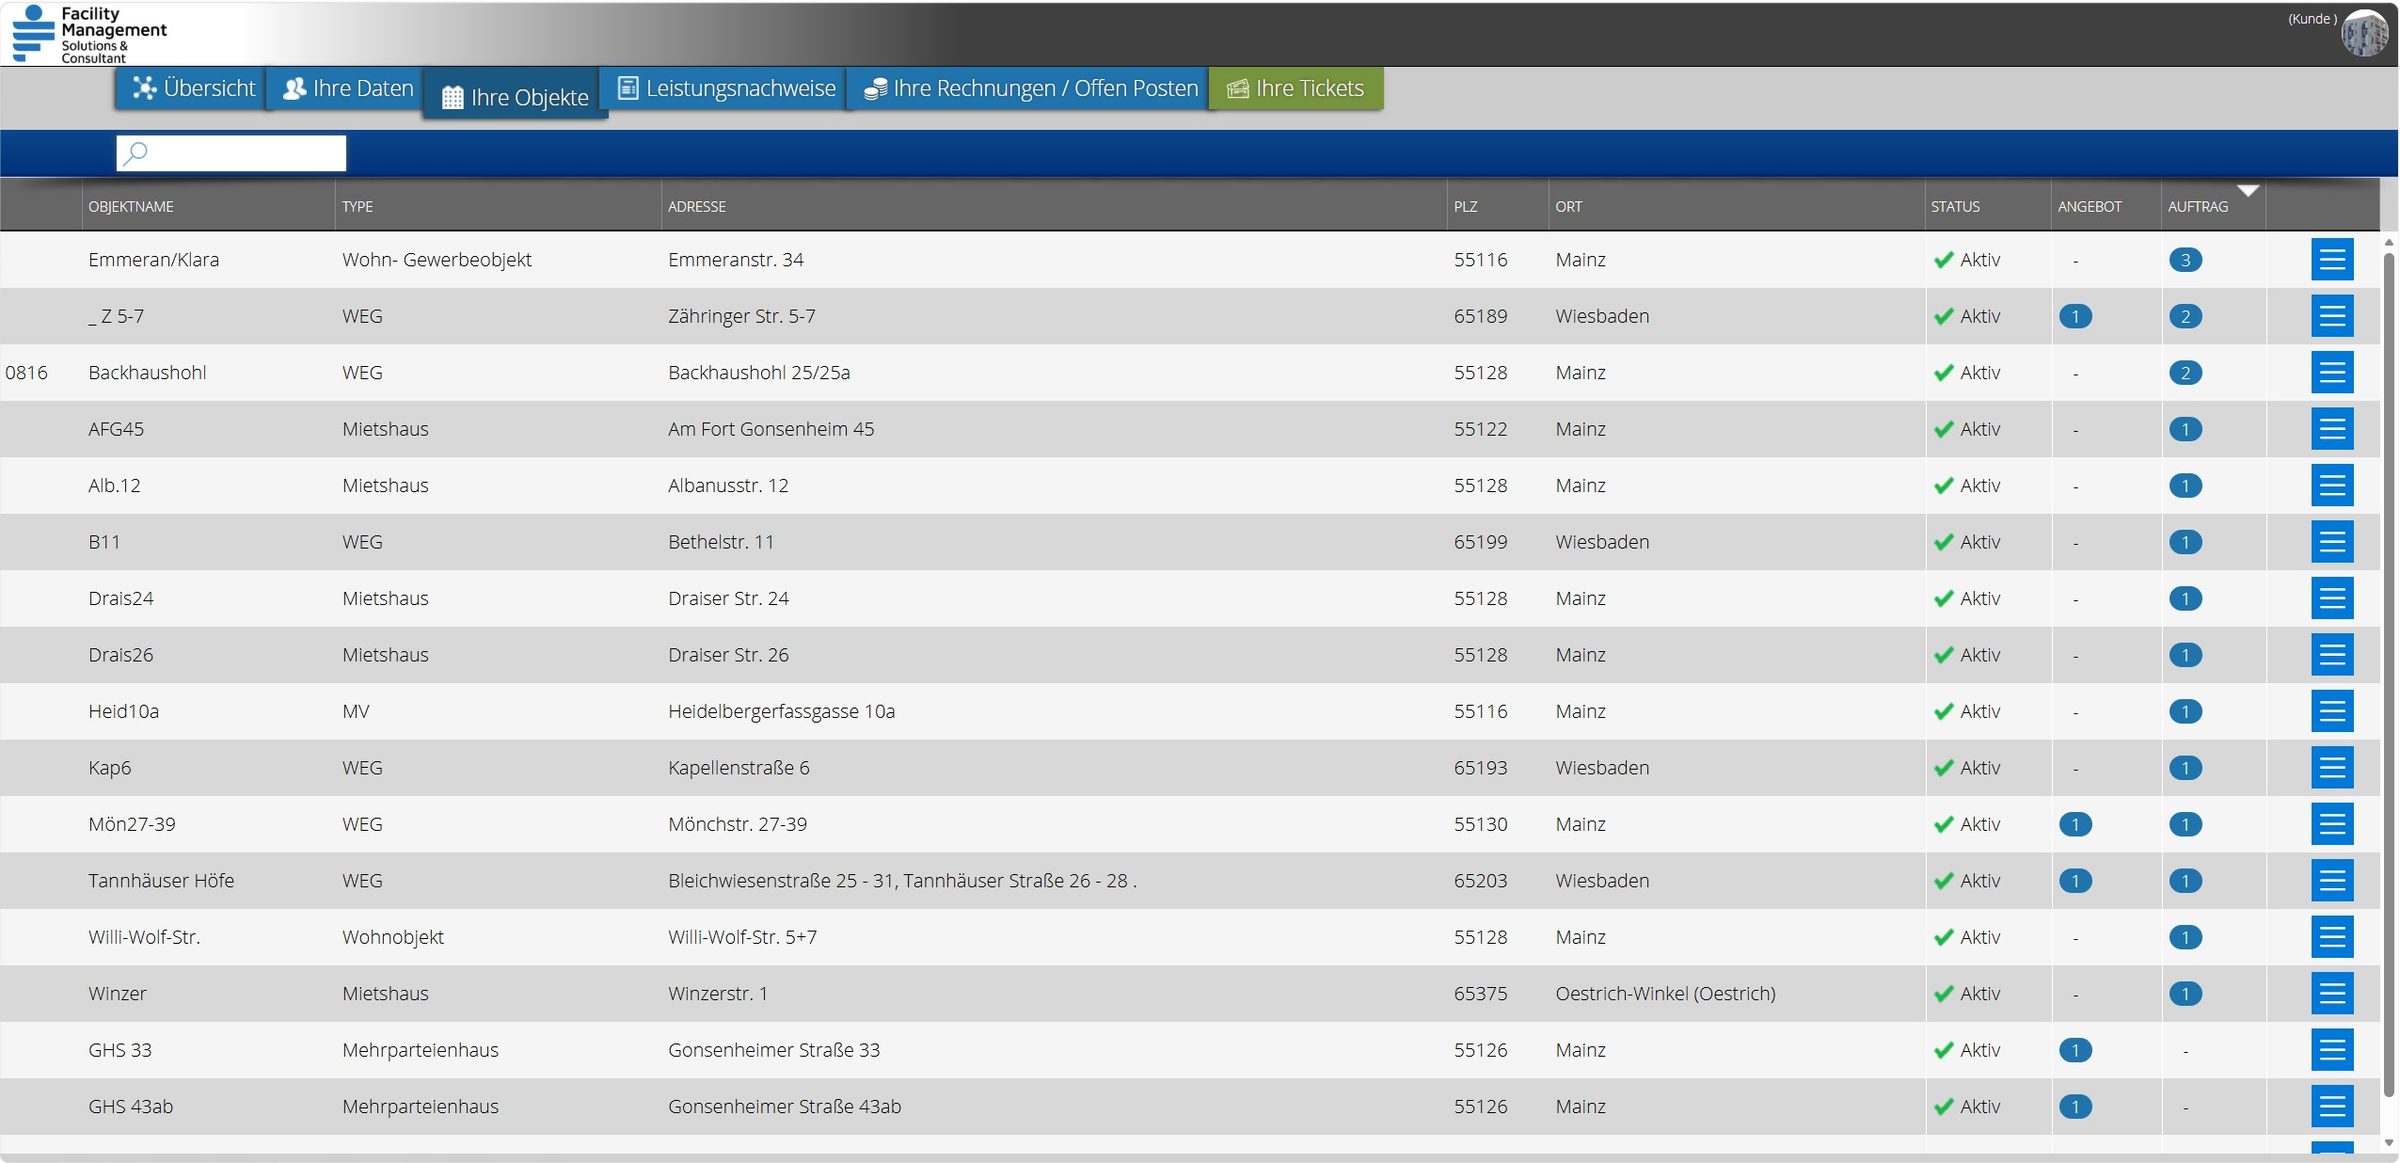Click Albanusstr. 12 address cell
The height and width of the screenshot is (1163, 2400).
[728, 486]
